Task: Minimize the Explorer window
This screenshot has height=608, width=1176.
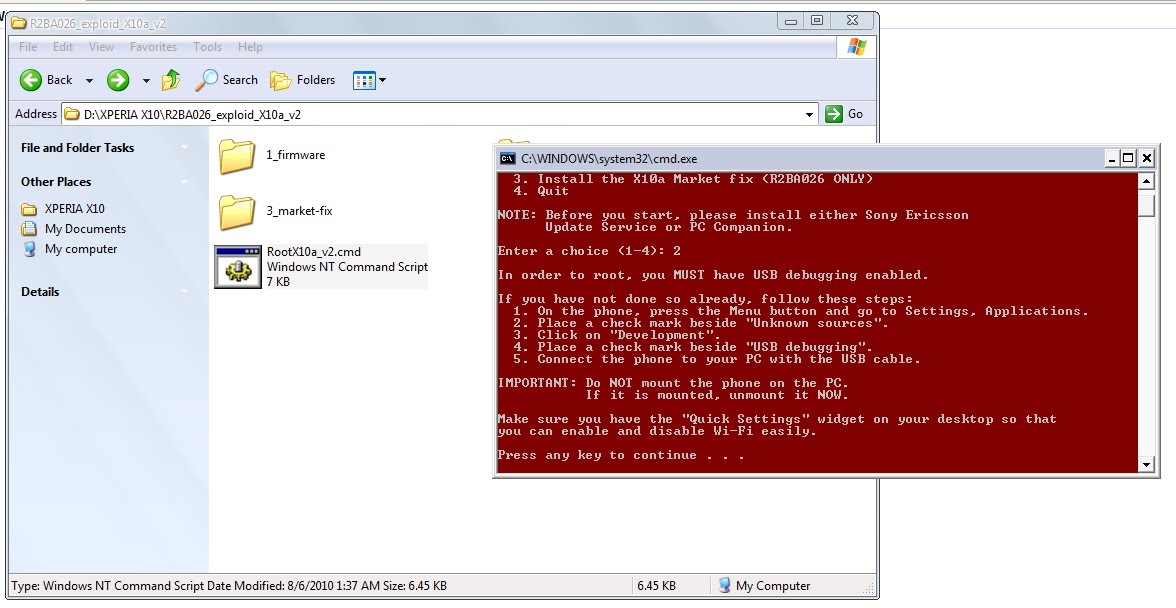Action: point(790,22)
